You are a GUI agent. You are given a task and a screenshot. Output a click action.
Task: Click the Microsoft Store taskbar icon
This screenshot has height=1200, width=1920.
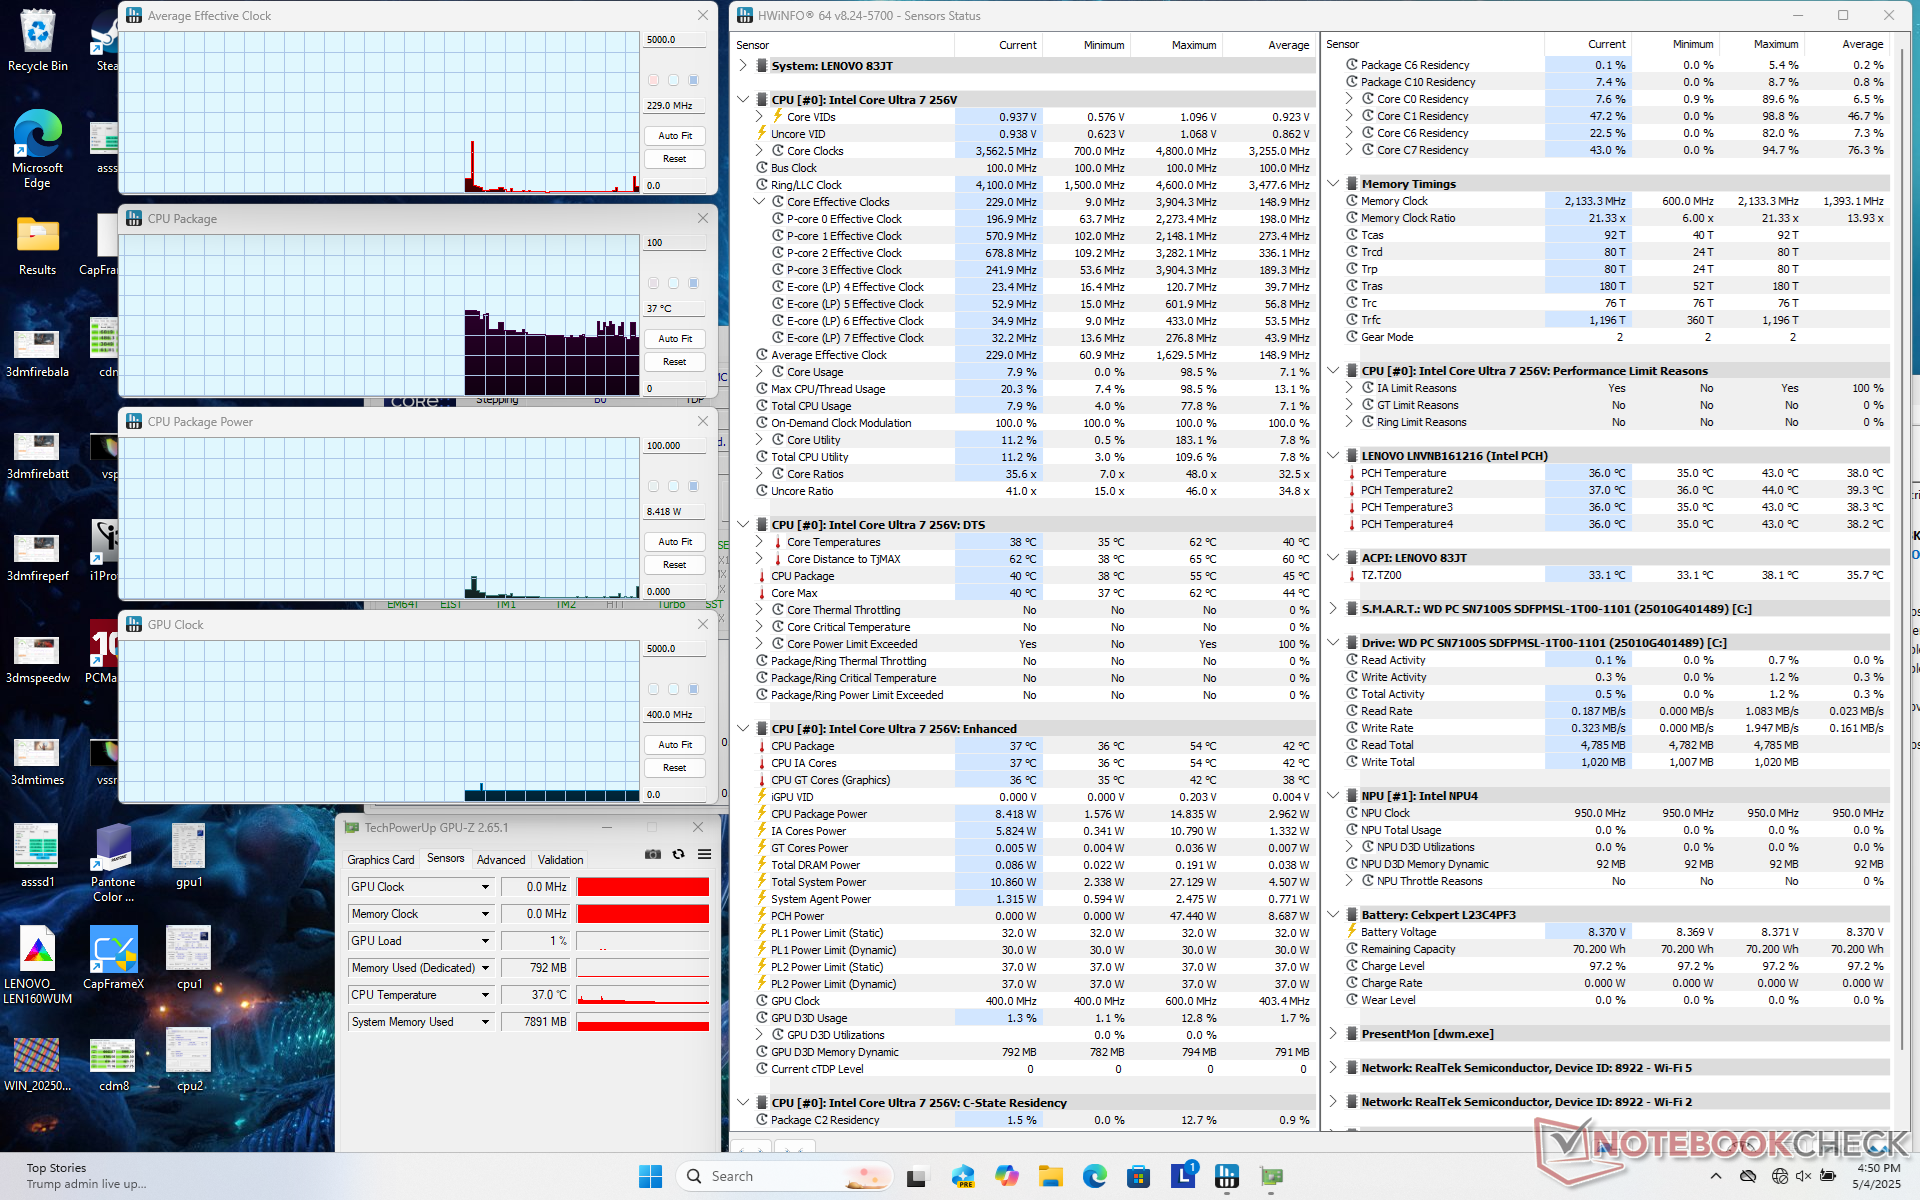[1138, 1176]
